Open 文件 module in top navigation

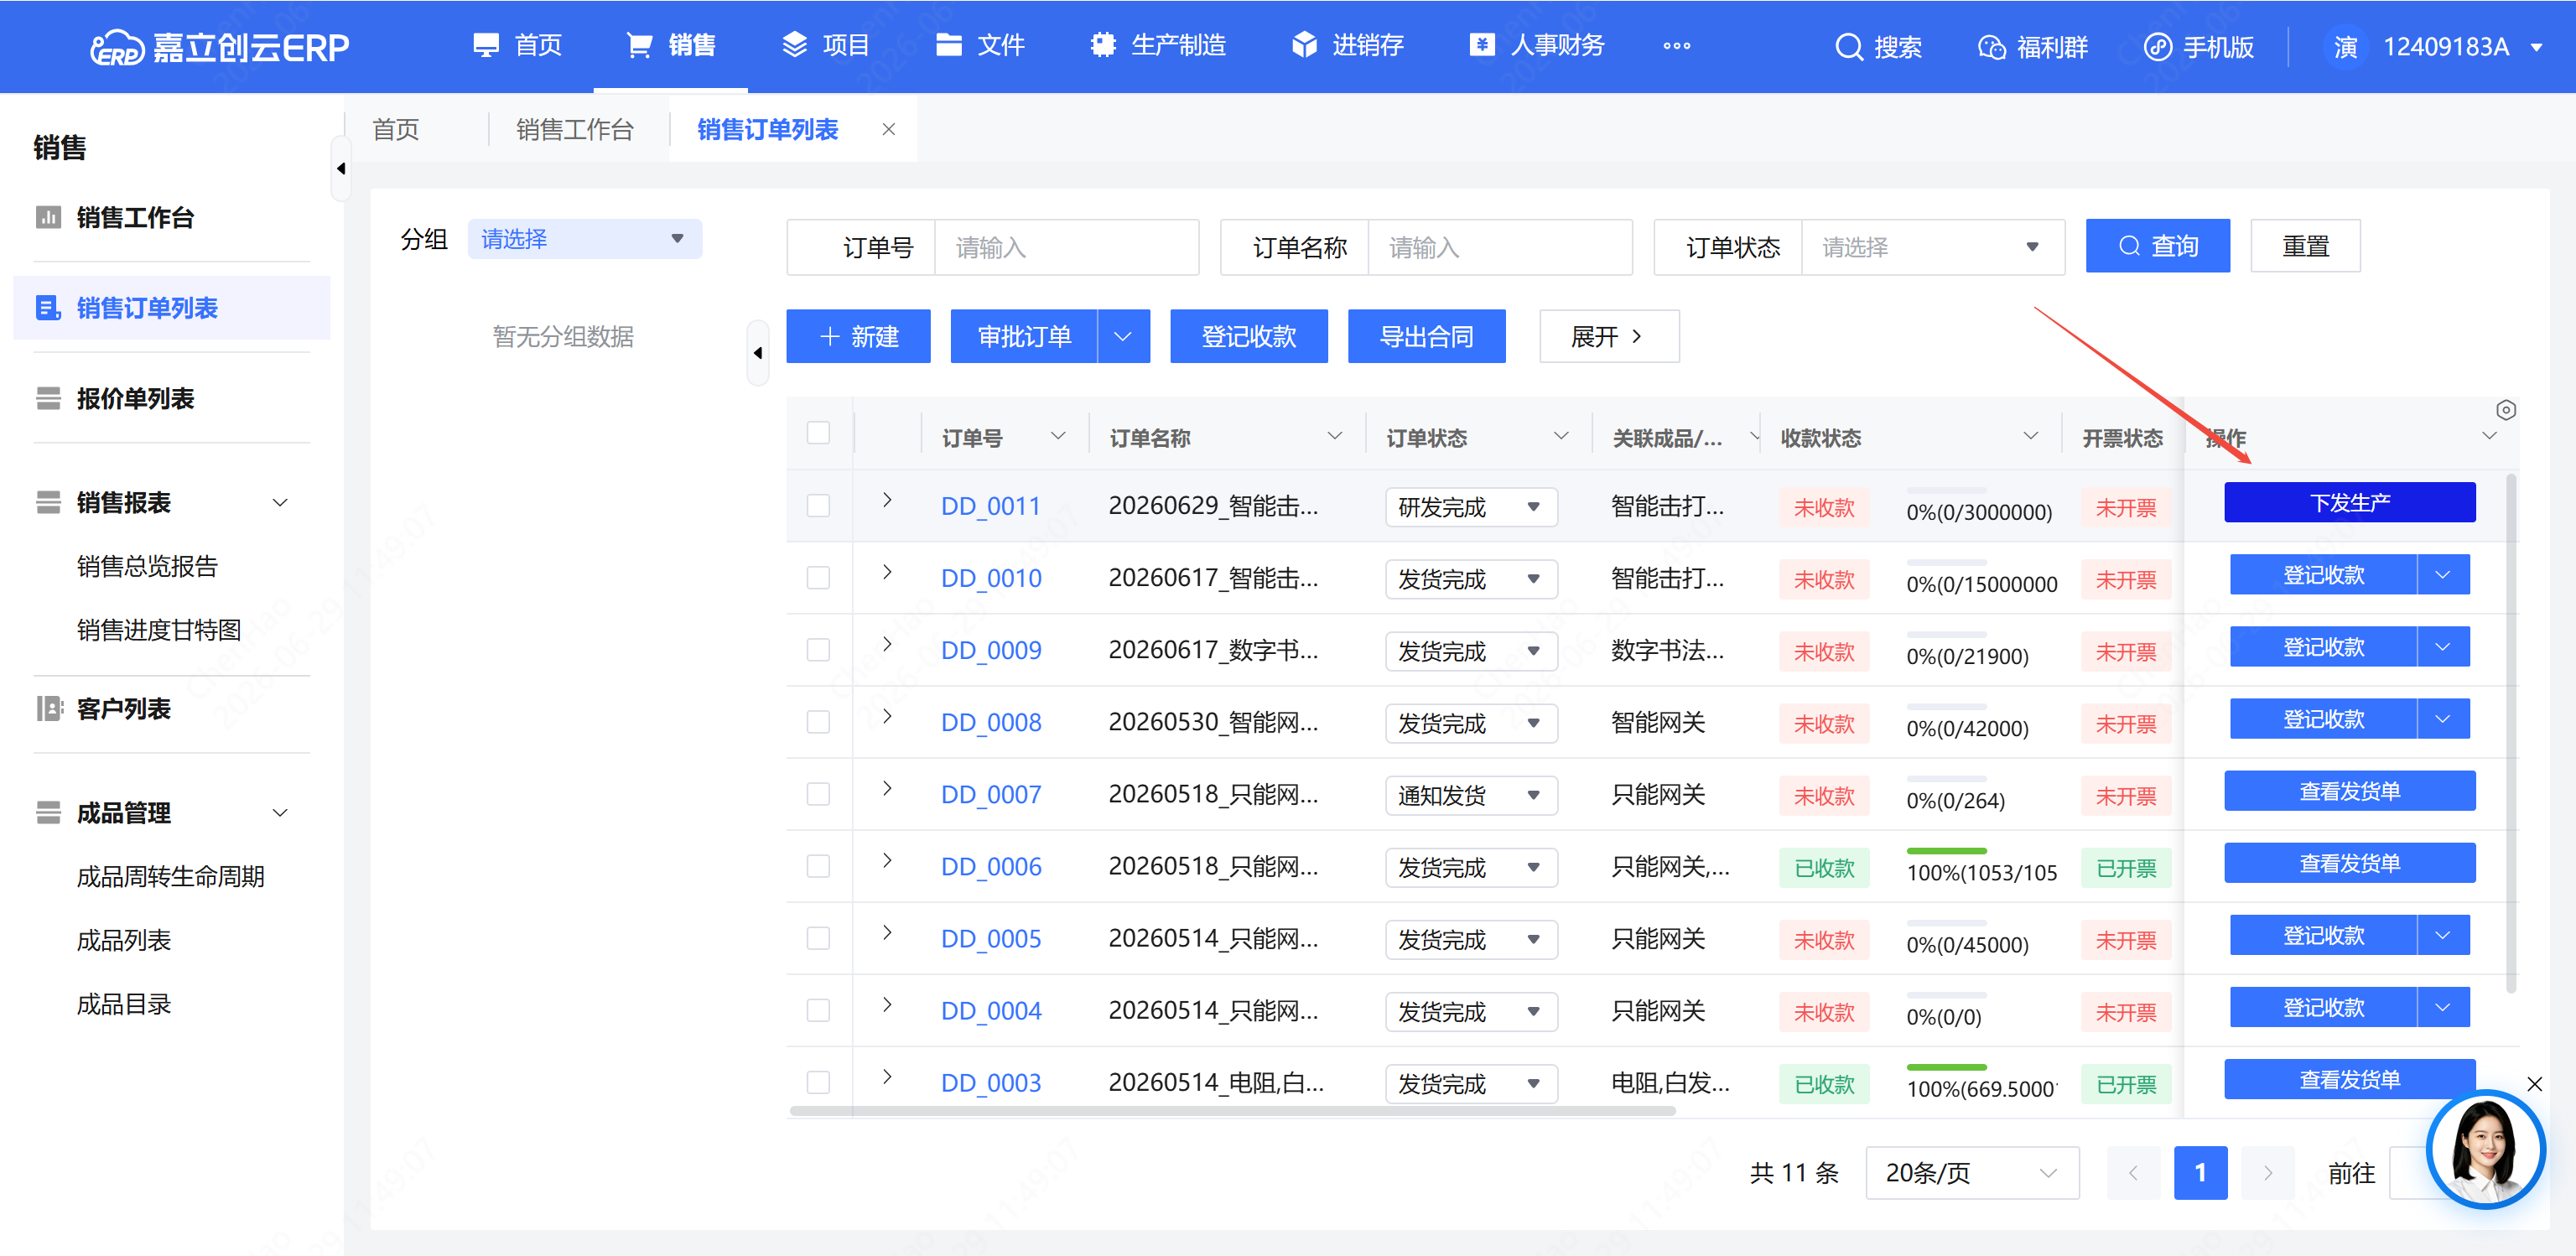point(980,46)
